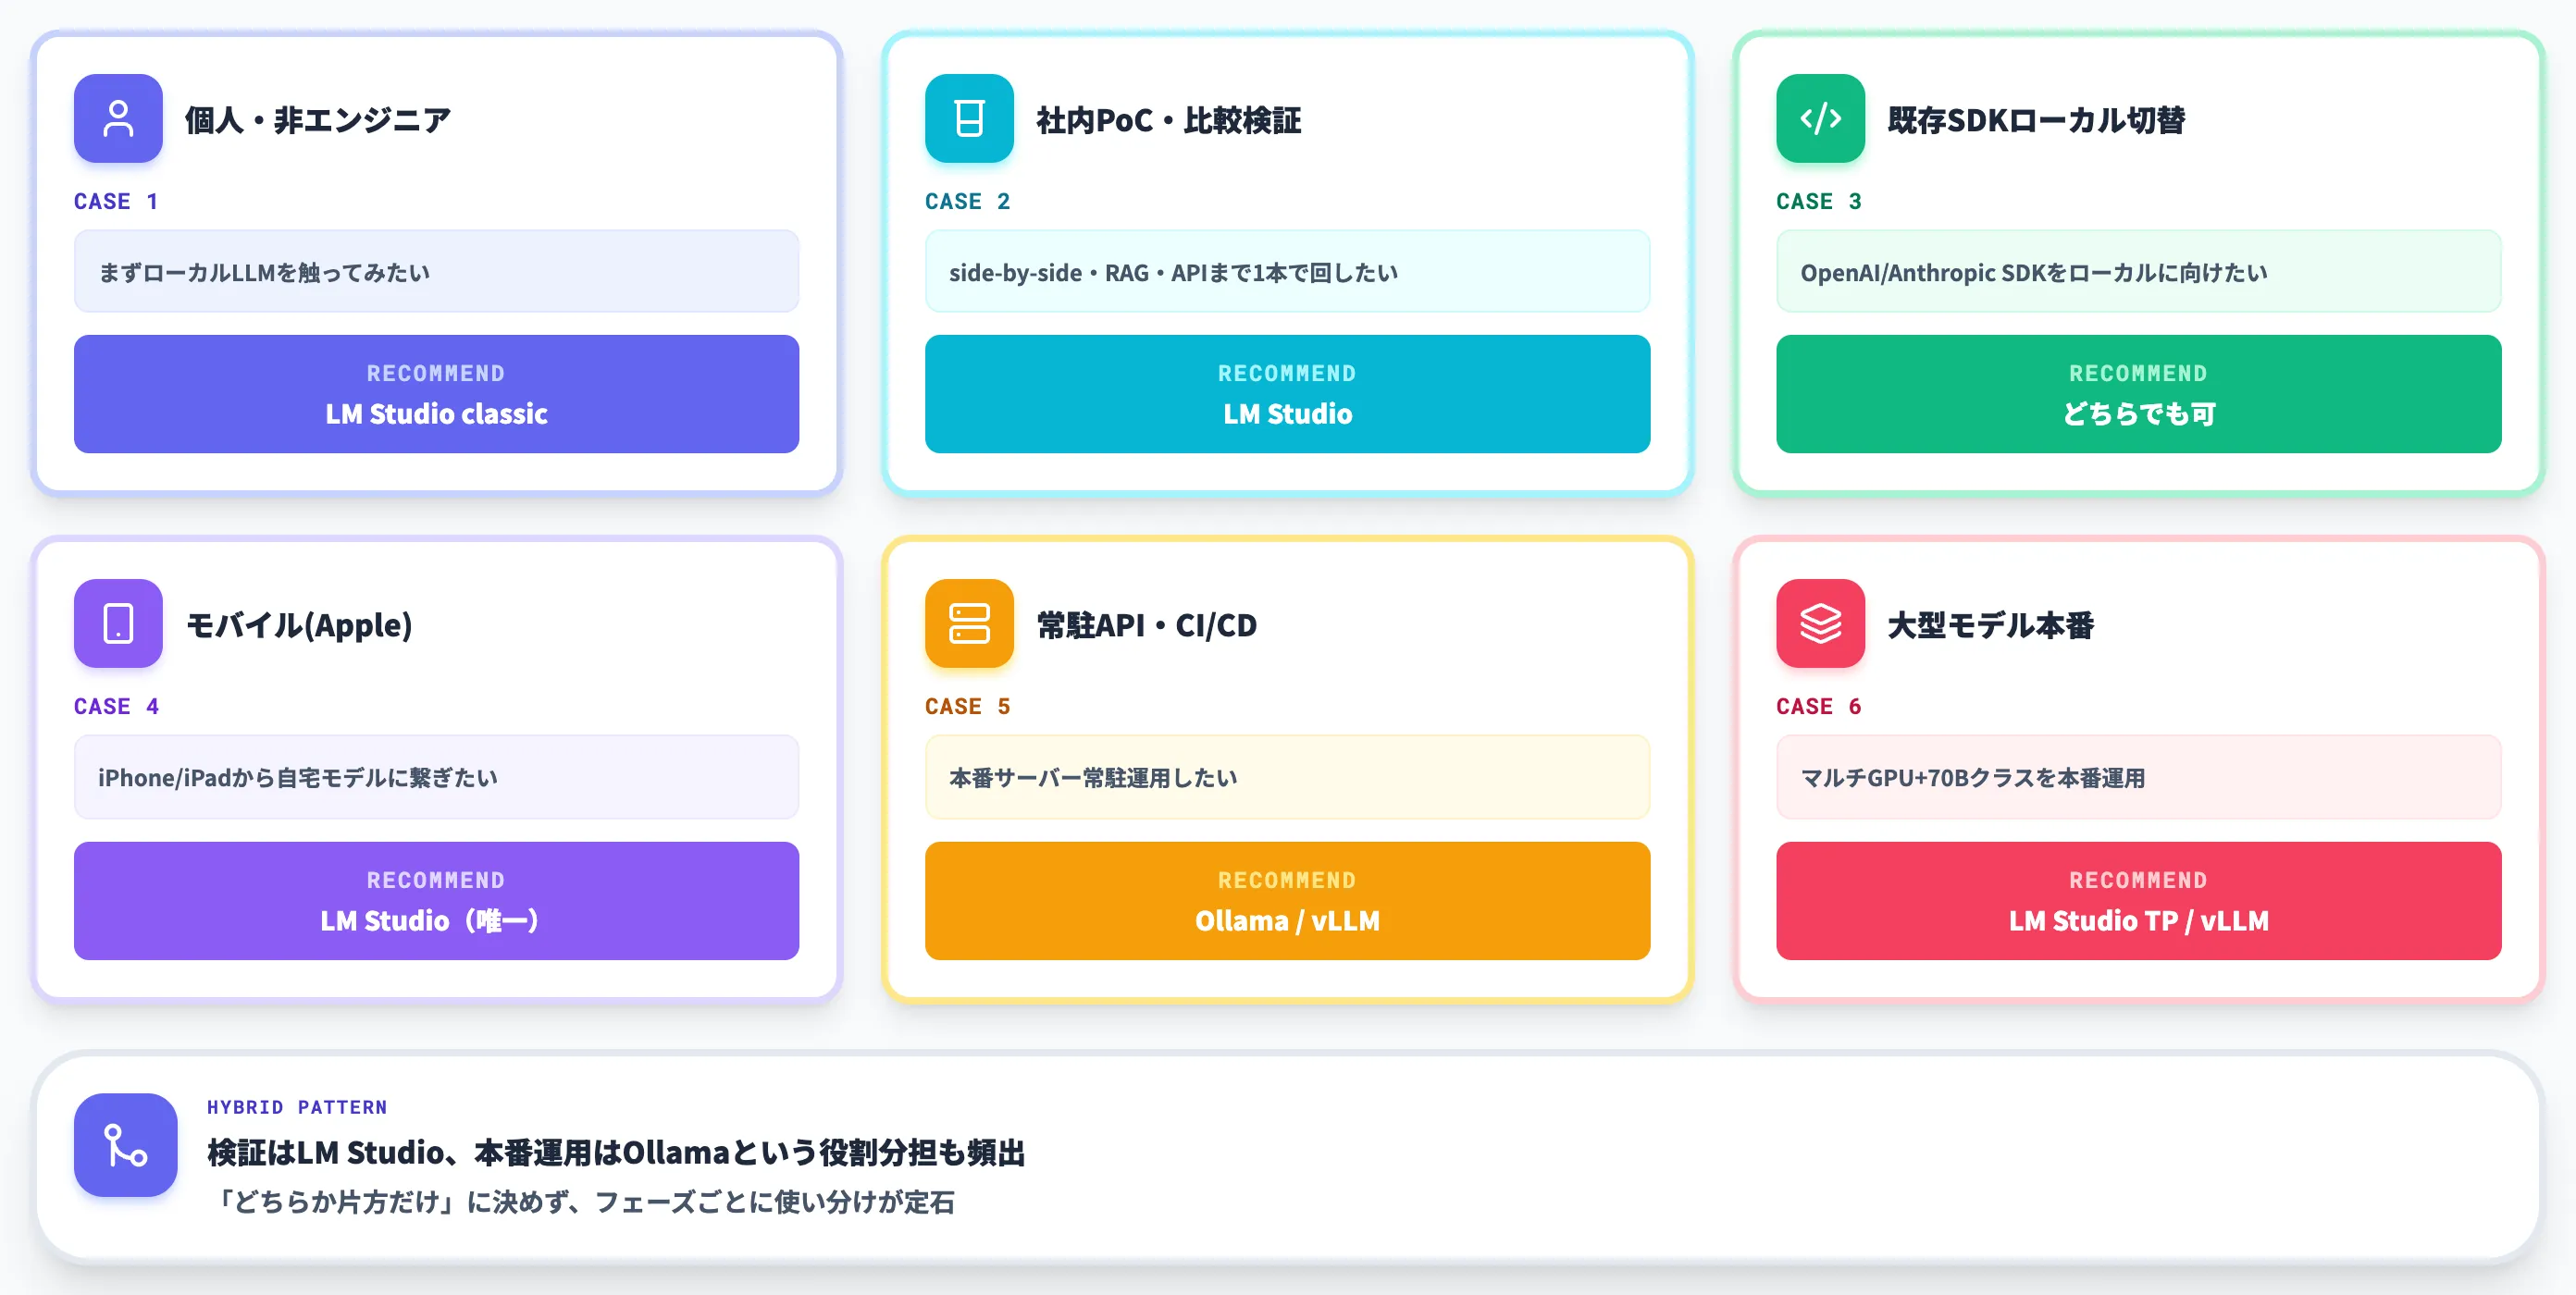Select the LM Studio classic recommendation
2576x1295 pixels.
coord(436,394)
